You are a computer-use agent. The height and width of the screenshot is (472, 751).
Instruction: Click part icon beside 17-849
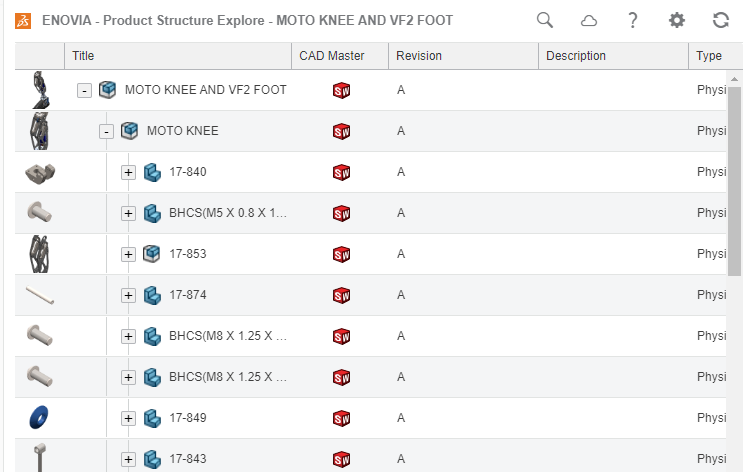tap(152, 418)
